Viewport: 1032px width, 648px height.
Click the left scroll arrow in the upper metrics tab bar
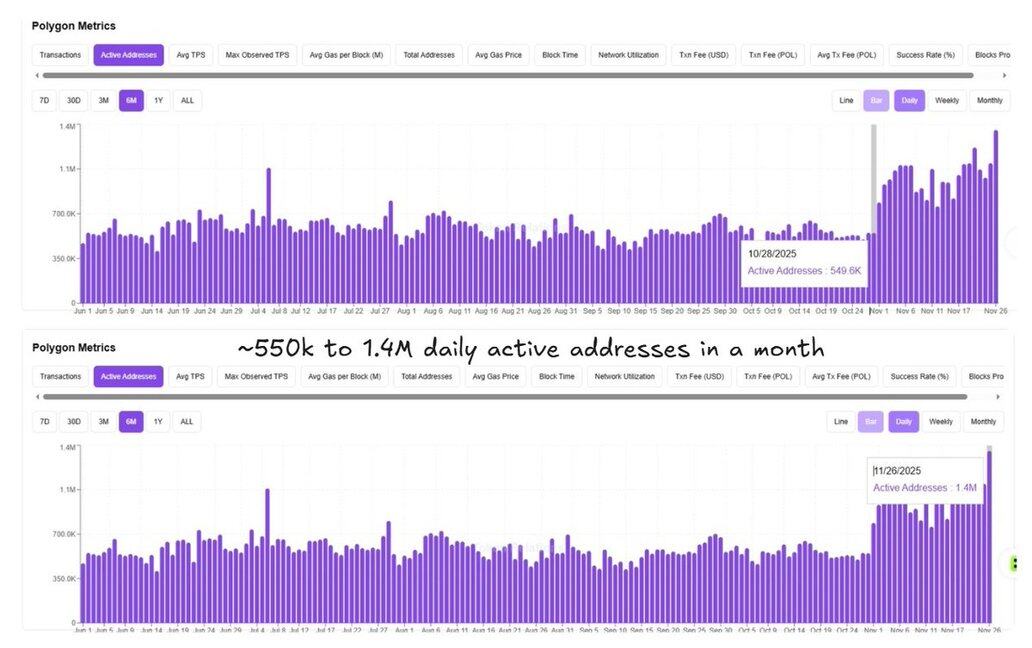37,75
